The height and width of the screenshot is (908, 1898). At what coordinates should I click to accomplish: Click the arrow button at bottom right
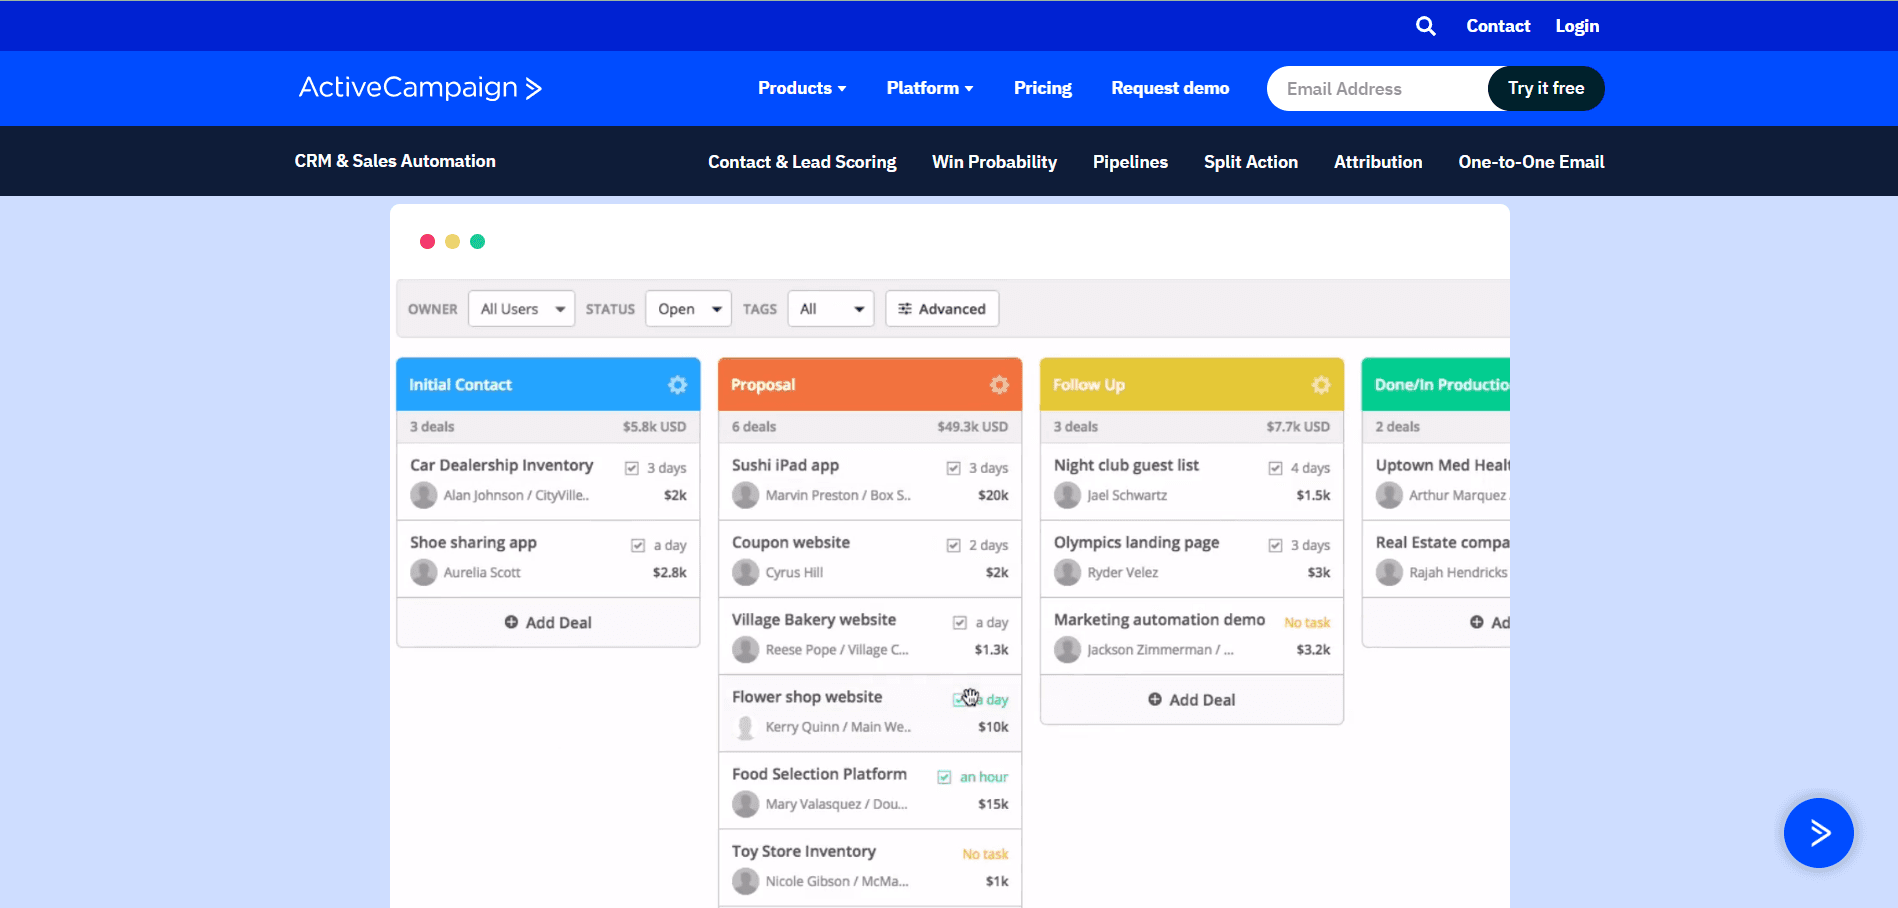point(1818,832)
